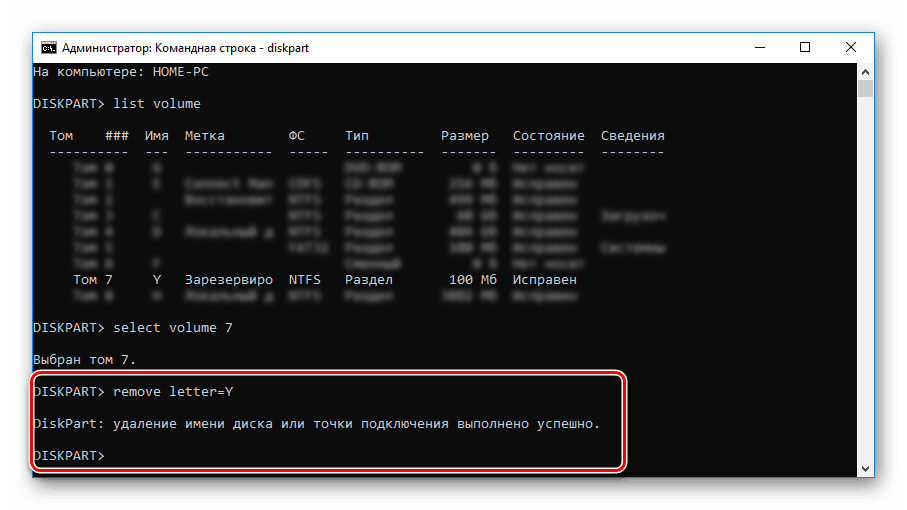Click the 'Том' column header
The width and height of the screenshot is (907, 510).
61,136
